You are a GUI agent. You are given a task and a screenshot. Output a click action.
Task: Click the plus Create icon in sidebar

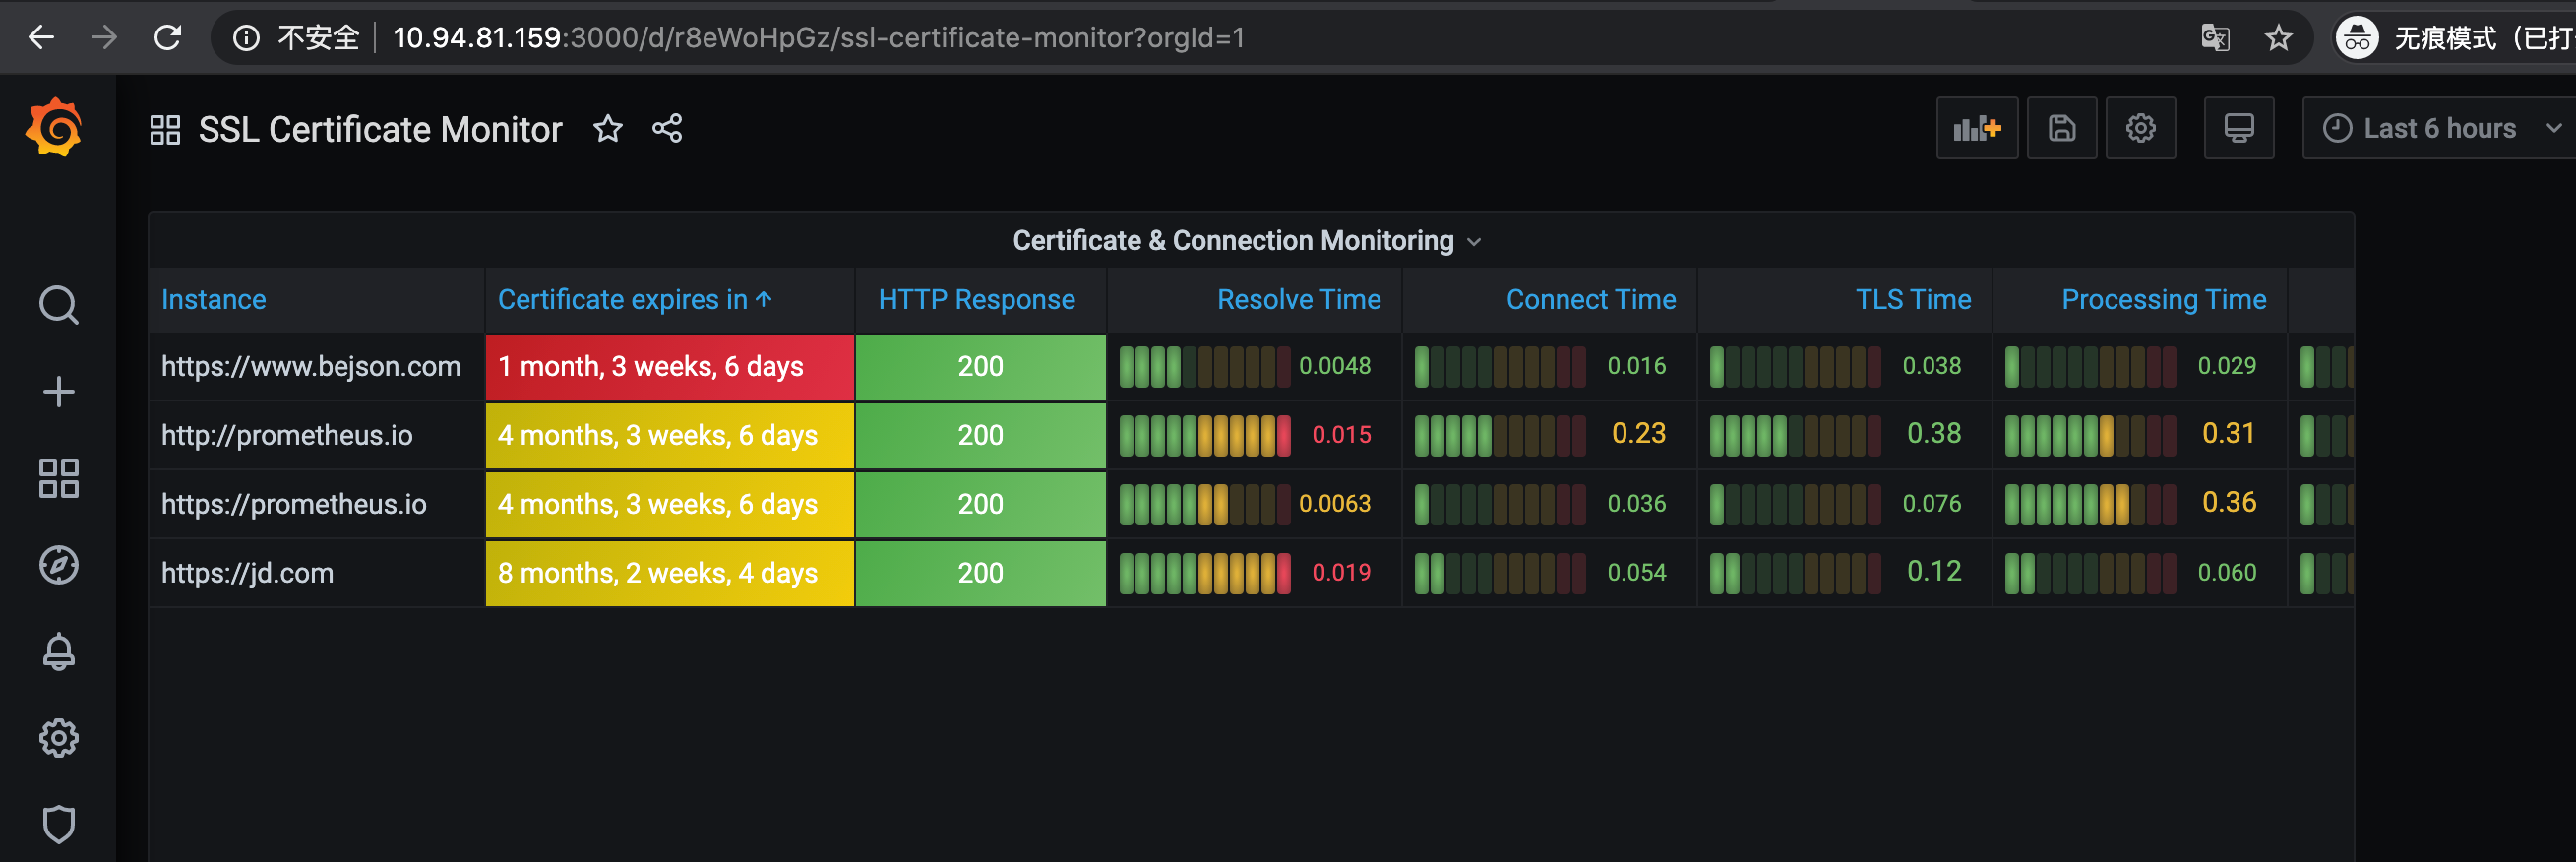coord(58,391)
